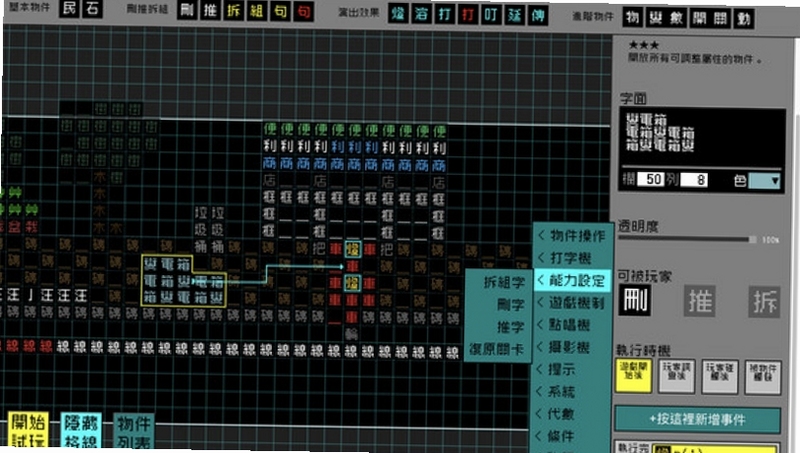
Task: Pick the yellow 拆 split tile in the toolbar
Action: [234, 11]
